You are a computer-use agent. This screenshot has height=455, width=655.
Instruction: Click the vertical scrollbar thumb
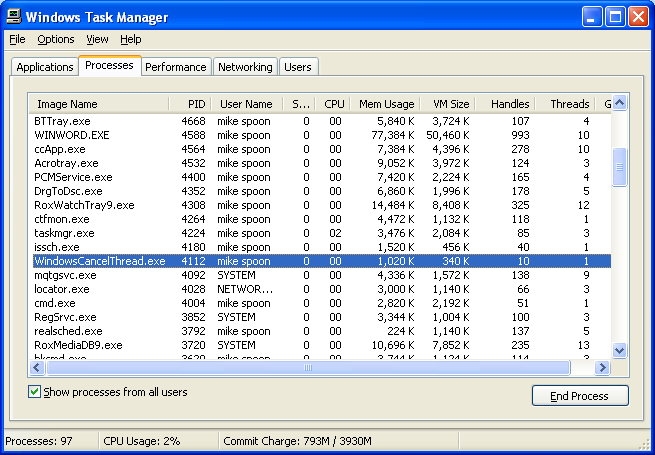pyautogui.click(x=619, y=167)
